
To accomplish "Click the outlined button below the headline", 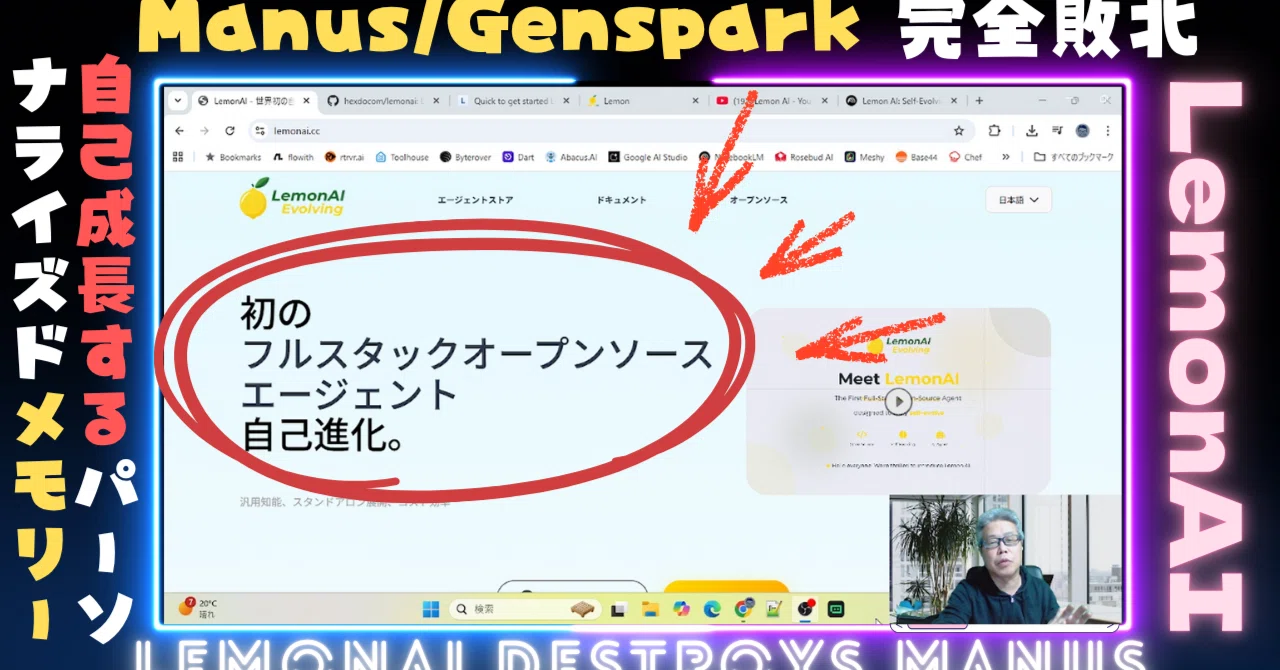I will pyautogui.click(x=572, y=587).
